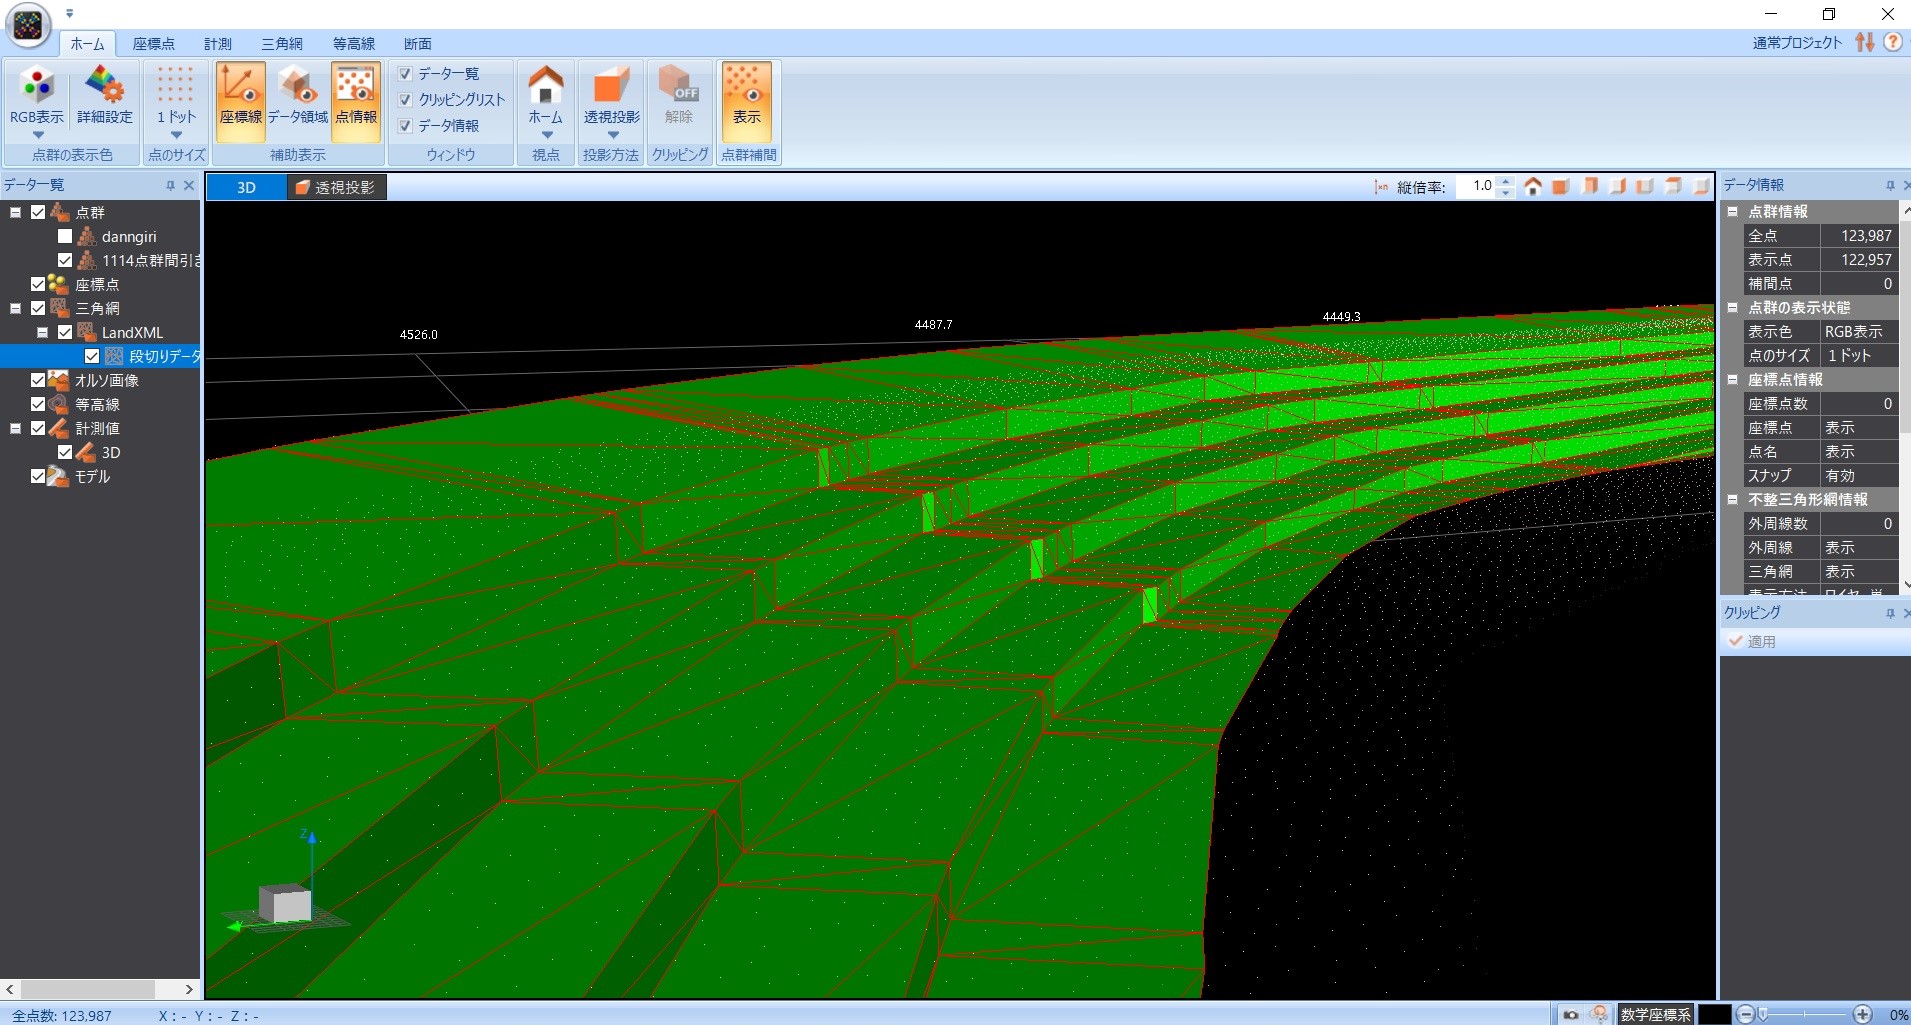Image resolution: width=1911 pixels, height=1025 pixels.
Task: Click the ホーム viewpoint icon in ribbon
Action: tap(546, 90)
